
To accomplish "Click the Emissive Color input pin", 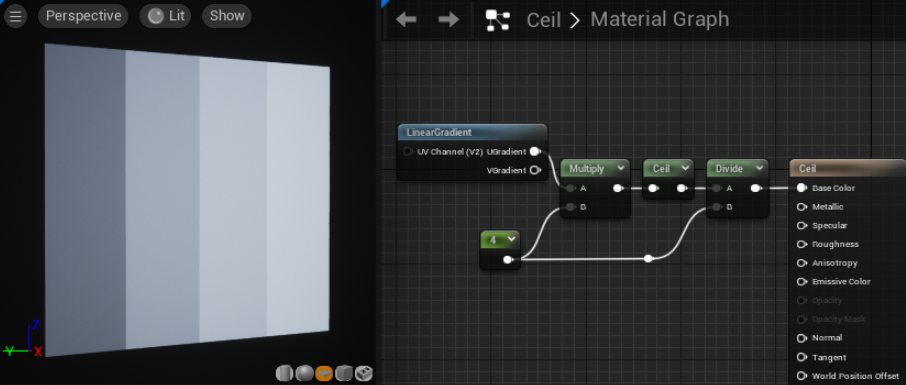I will tap(801, 282).
